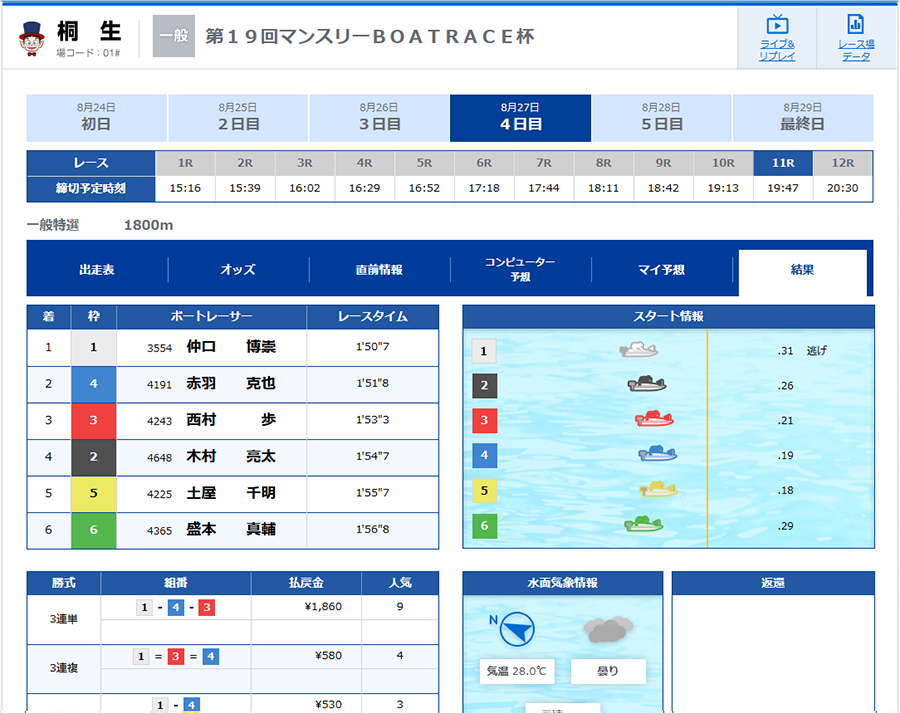Click start timing .31 逃げ
The height and width of the screenshot is (713, 900).
pyautogui.click(x=802, y=351)
